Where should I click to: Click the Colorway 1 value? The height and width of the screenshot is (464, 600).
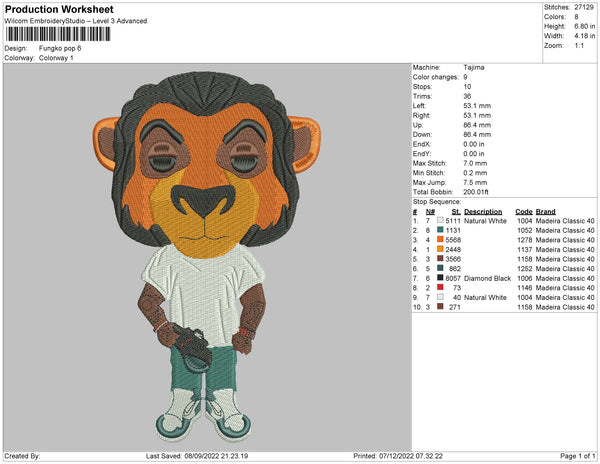(56, 58)
